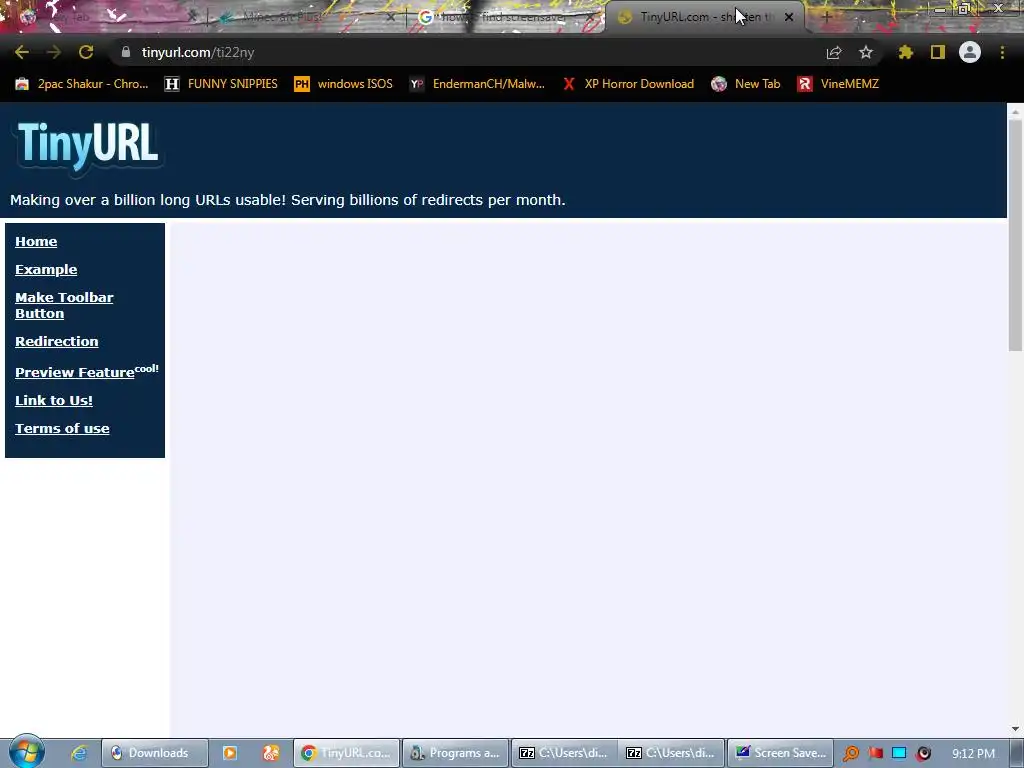Open the 2pac Shakur bookmark

point(82,84)
